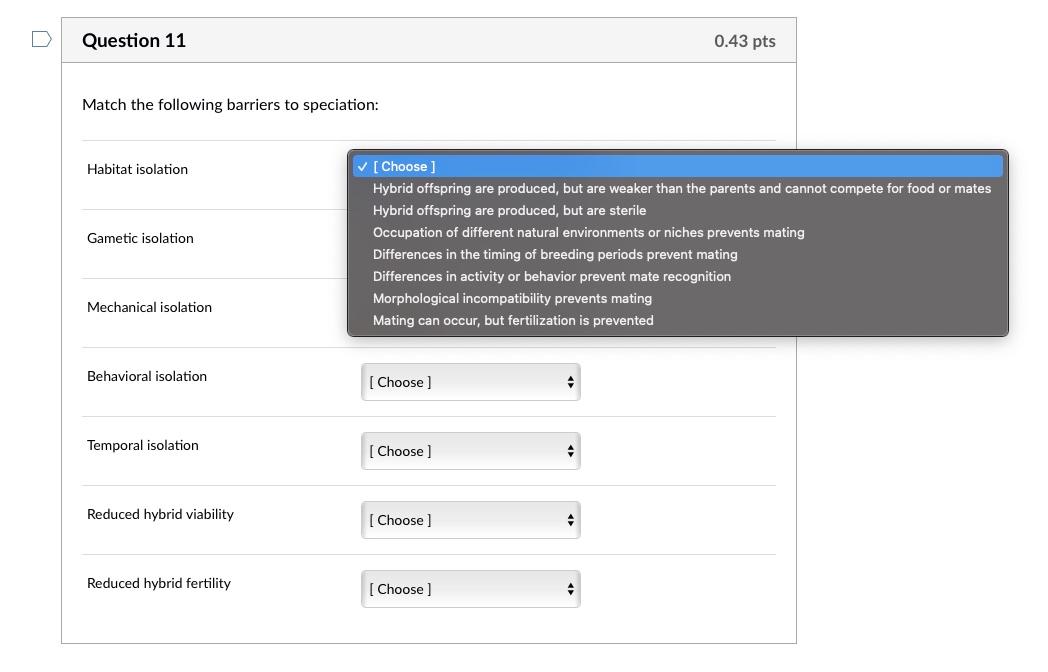Open the Reduced hybrid viability dropdown

click(x=471, y=520)
